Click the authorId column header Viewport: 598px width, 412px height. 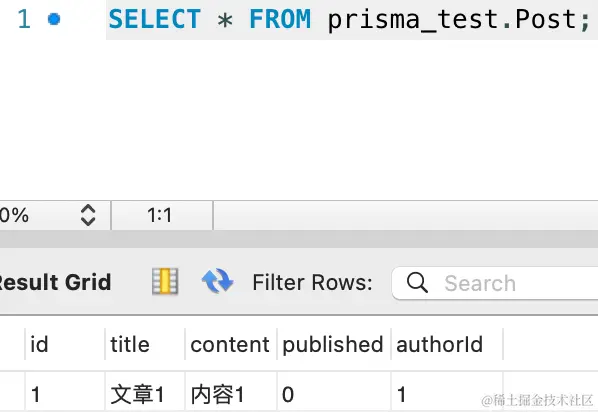447,344
